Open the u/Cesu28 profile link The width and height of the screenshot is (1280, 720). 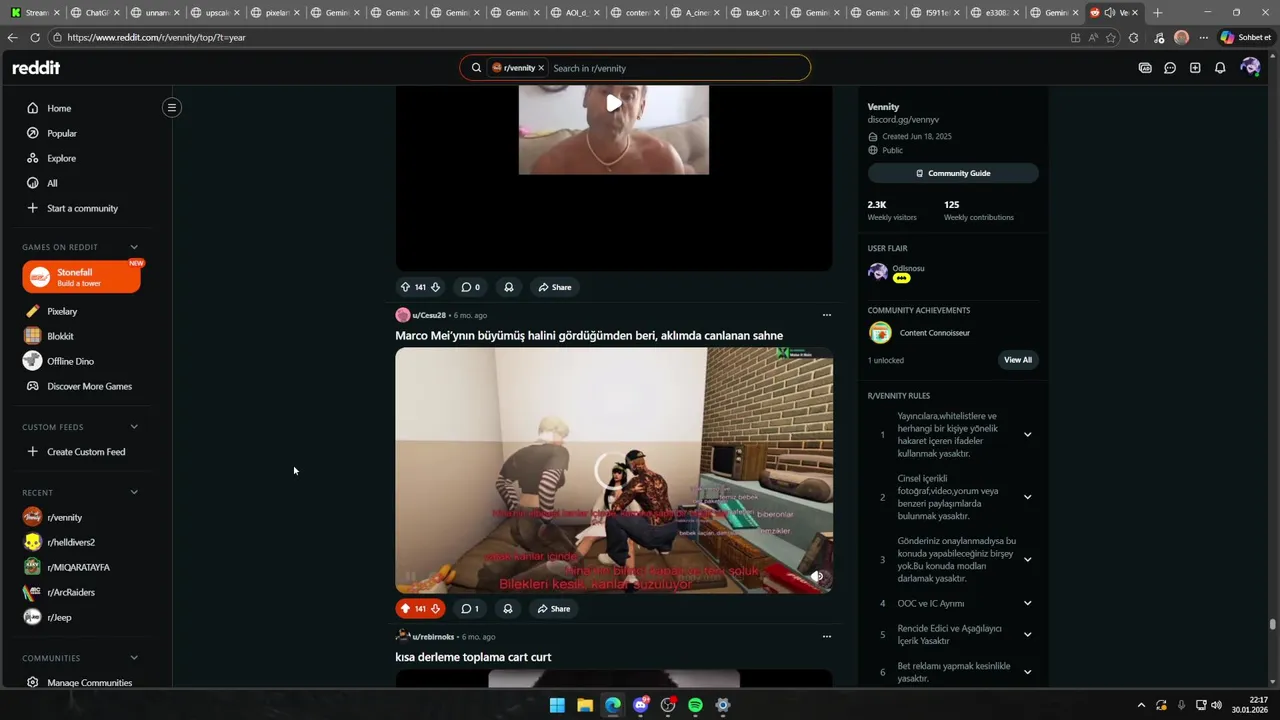429,315
